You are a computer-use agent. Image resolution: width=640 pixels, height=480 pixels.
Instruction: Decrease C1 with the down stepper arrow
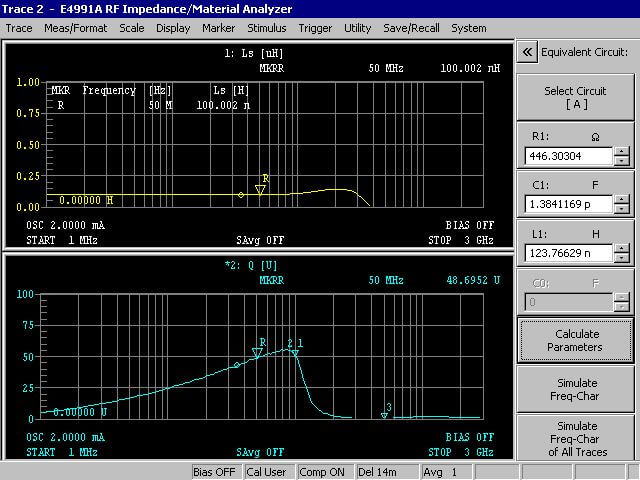coord(622,209)
